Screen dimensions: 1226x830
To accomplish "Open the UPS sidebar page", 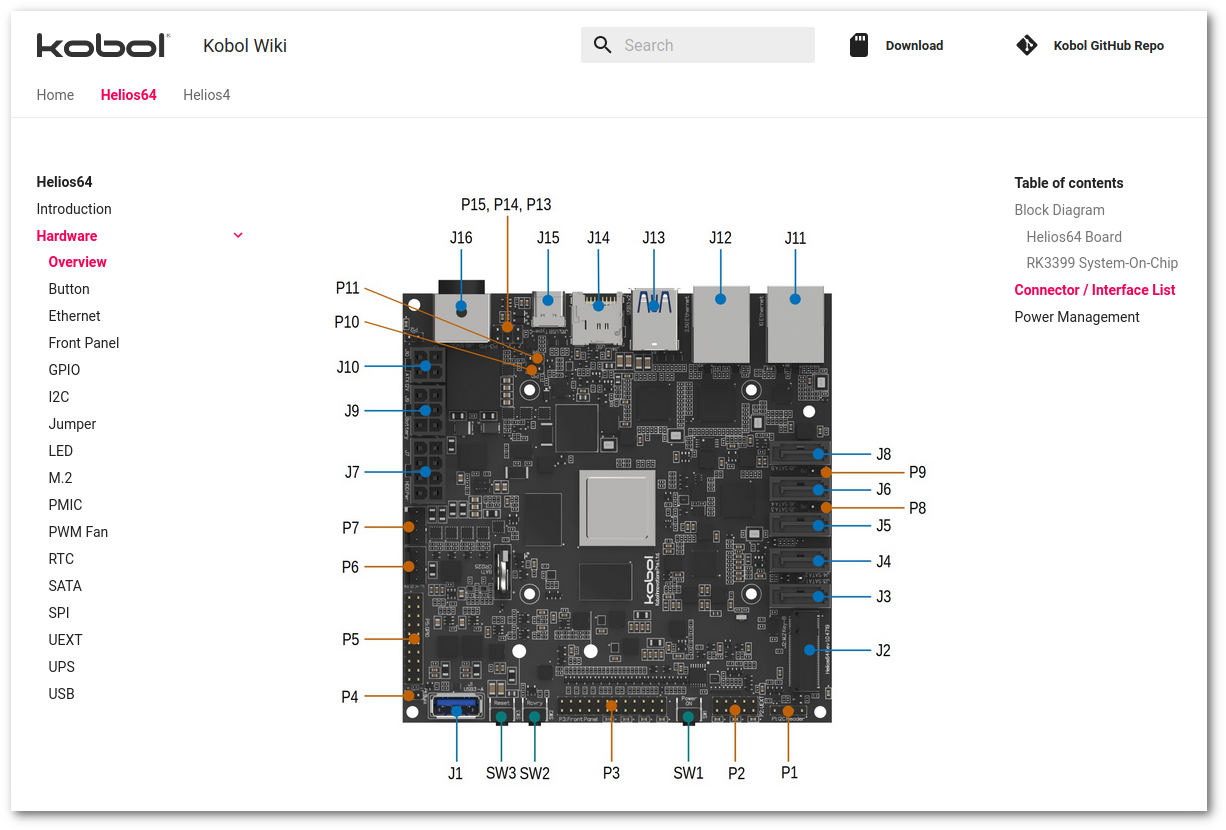I will pyautogui.click(x=62, y=667).
